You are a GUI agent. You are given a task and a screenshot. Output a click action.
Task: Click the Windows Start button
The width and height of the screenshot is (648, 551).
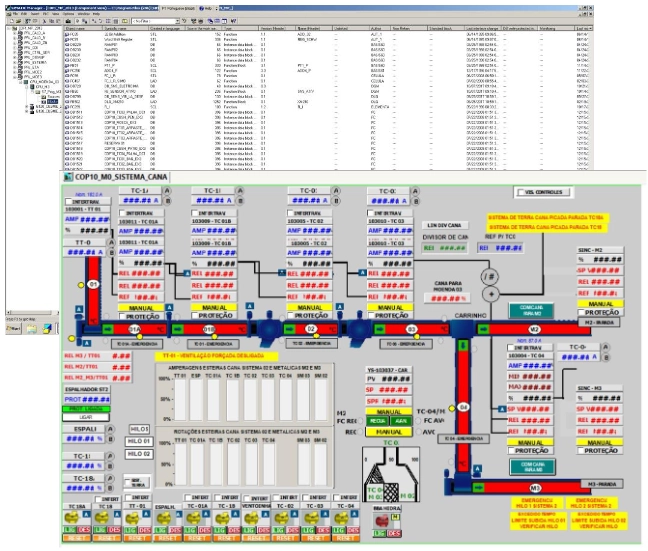(x=13, y=329)
